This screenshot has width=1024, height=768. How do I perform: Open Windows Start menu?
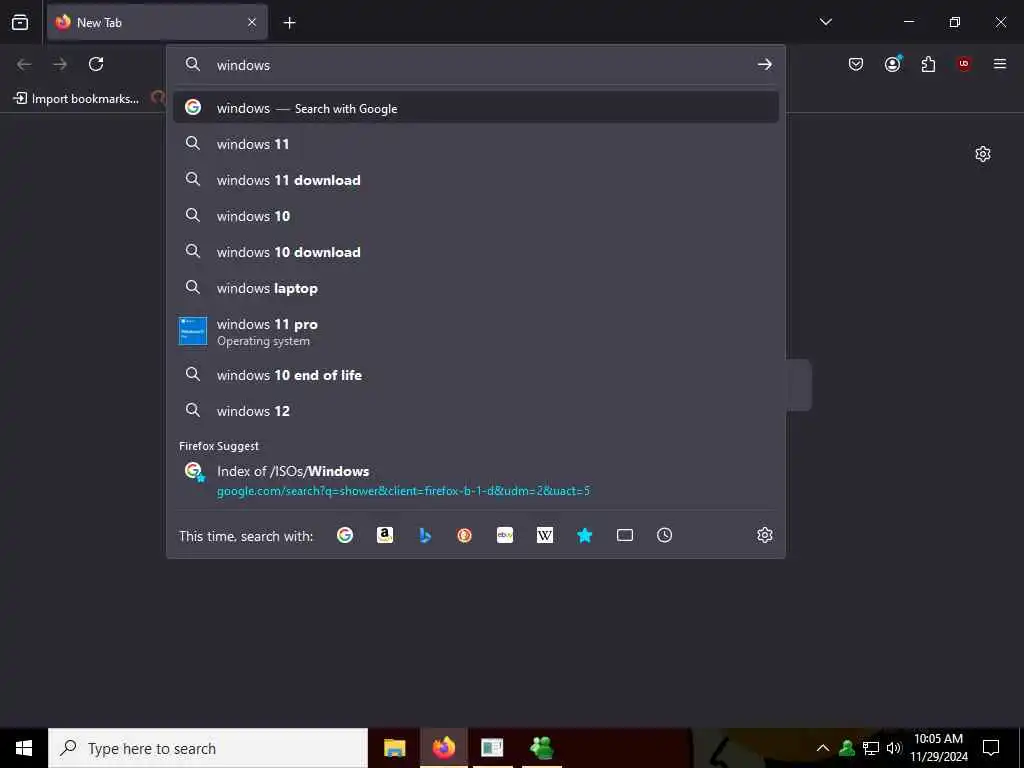24,748
